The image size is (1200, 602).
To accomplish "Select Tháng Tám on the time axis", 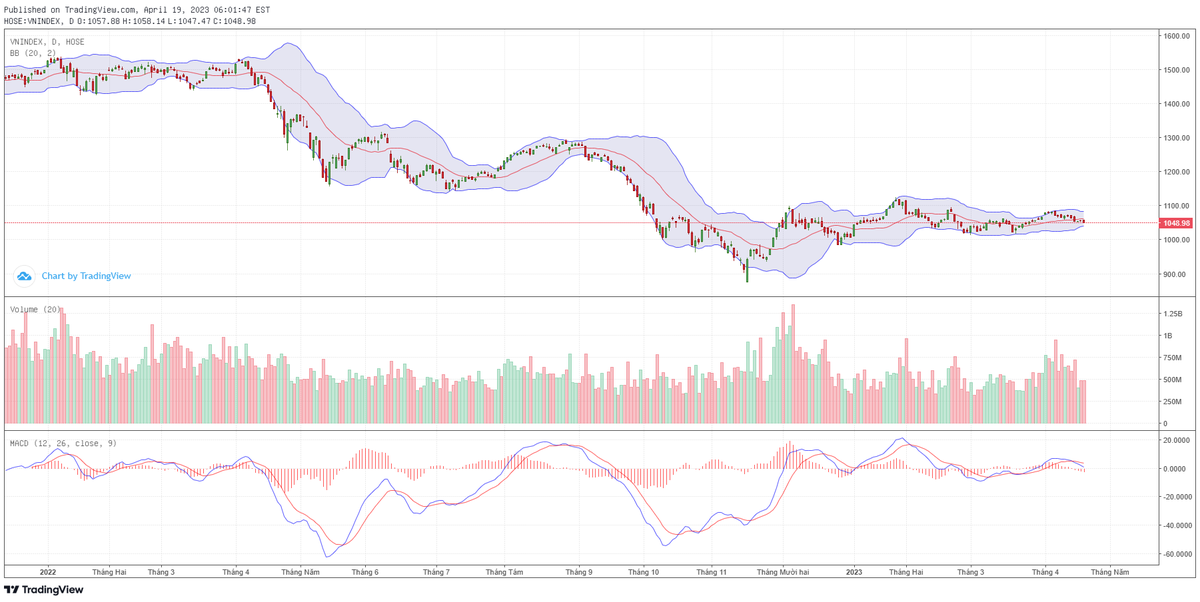I will [x=504, y=572].
